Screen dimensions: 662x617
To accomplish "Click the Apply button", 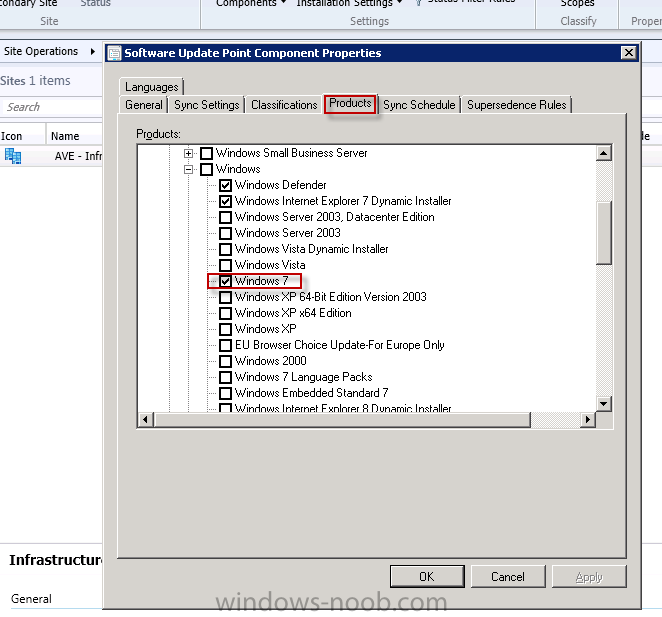I will [589, 577].
